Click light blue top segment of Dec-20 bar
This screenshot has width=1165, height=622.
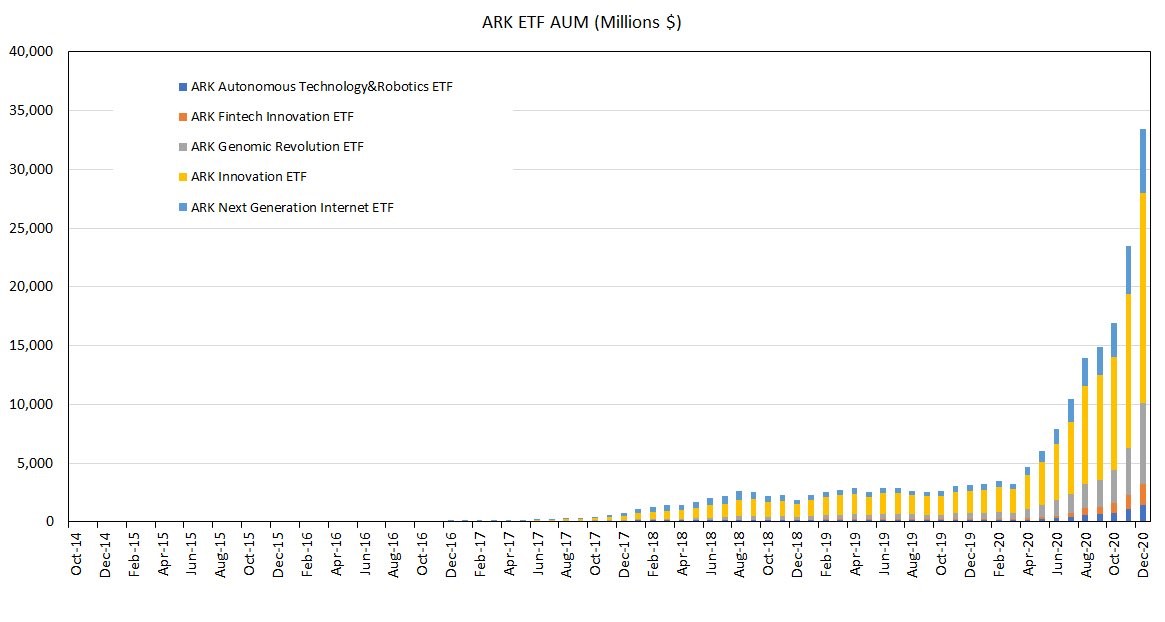(x=1142, y=160)
